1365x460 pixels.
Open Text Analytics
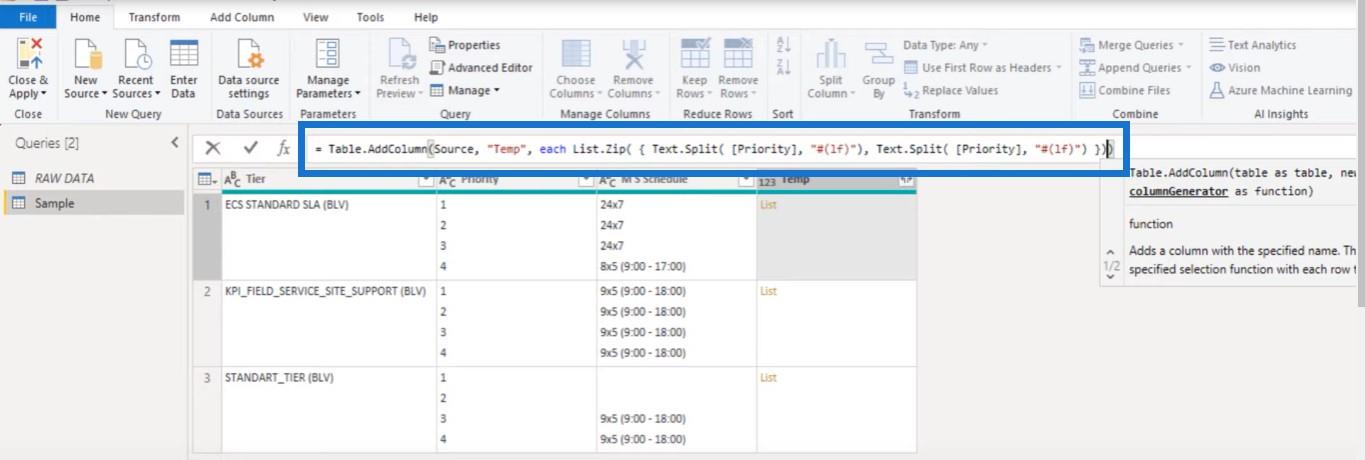pyautogui.click(x=1252, y=45)
